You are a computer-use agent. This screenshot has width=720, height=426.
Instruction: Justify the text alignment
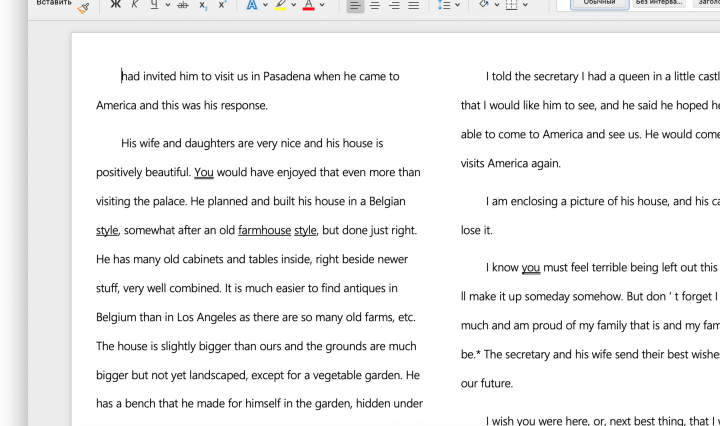(413, 6)
